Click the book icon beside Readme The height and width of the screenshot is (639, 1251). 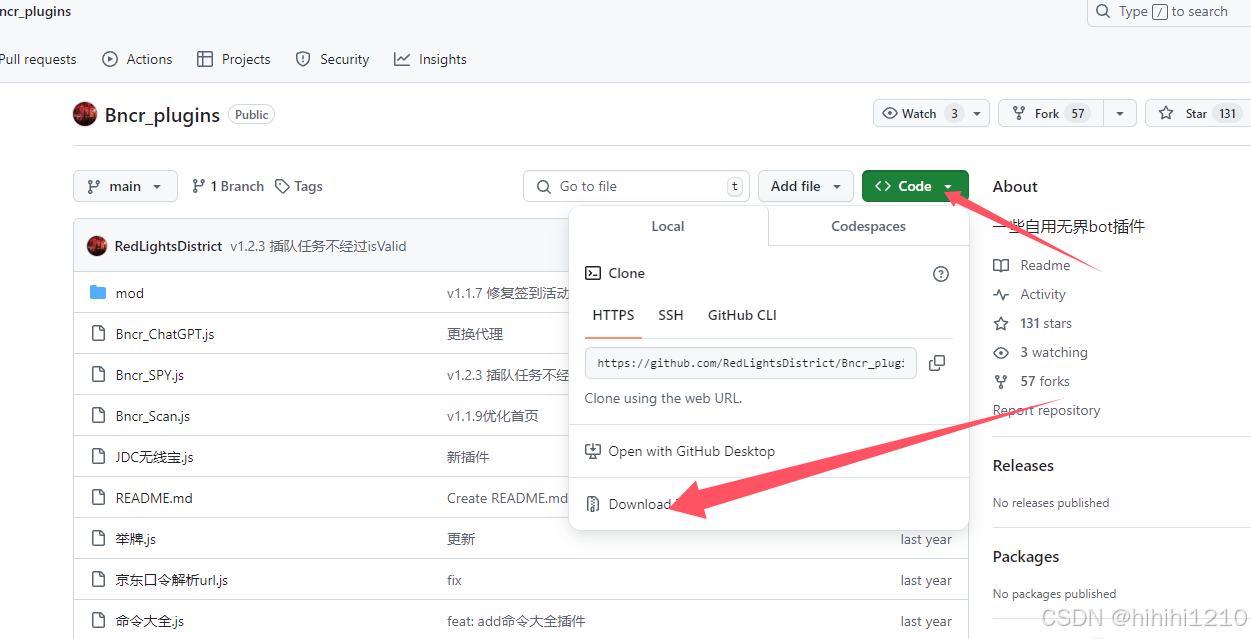coord(1001,265)
